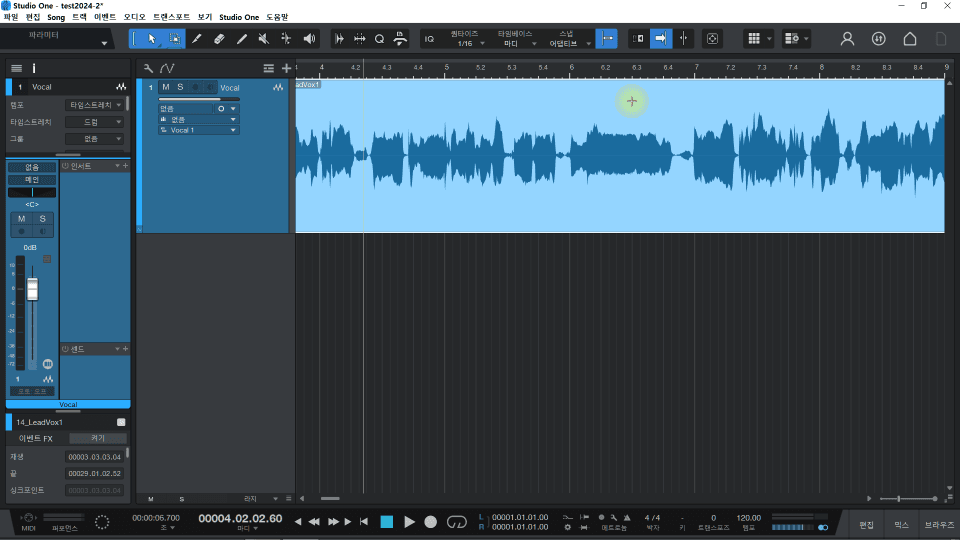
Task: Add a new track with plus icon
Action: click(x=286, y=68)
